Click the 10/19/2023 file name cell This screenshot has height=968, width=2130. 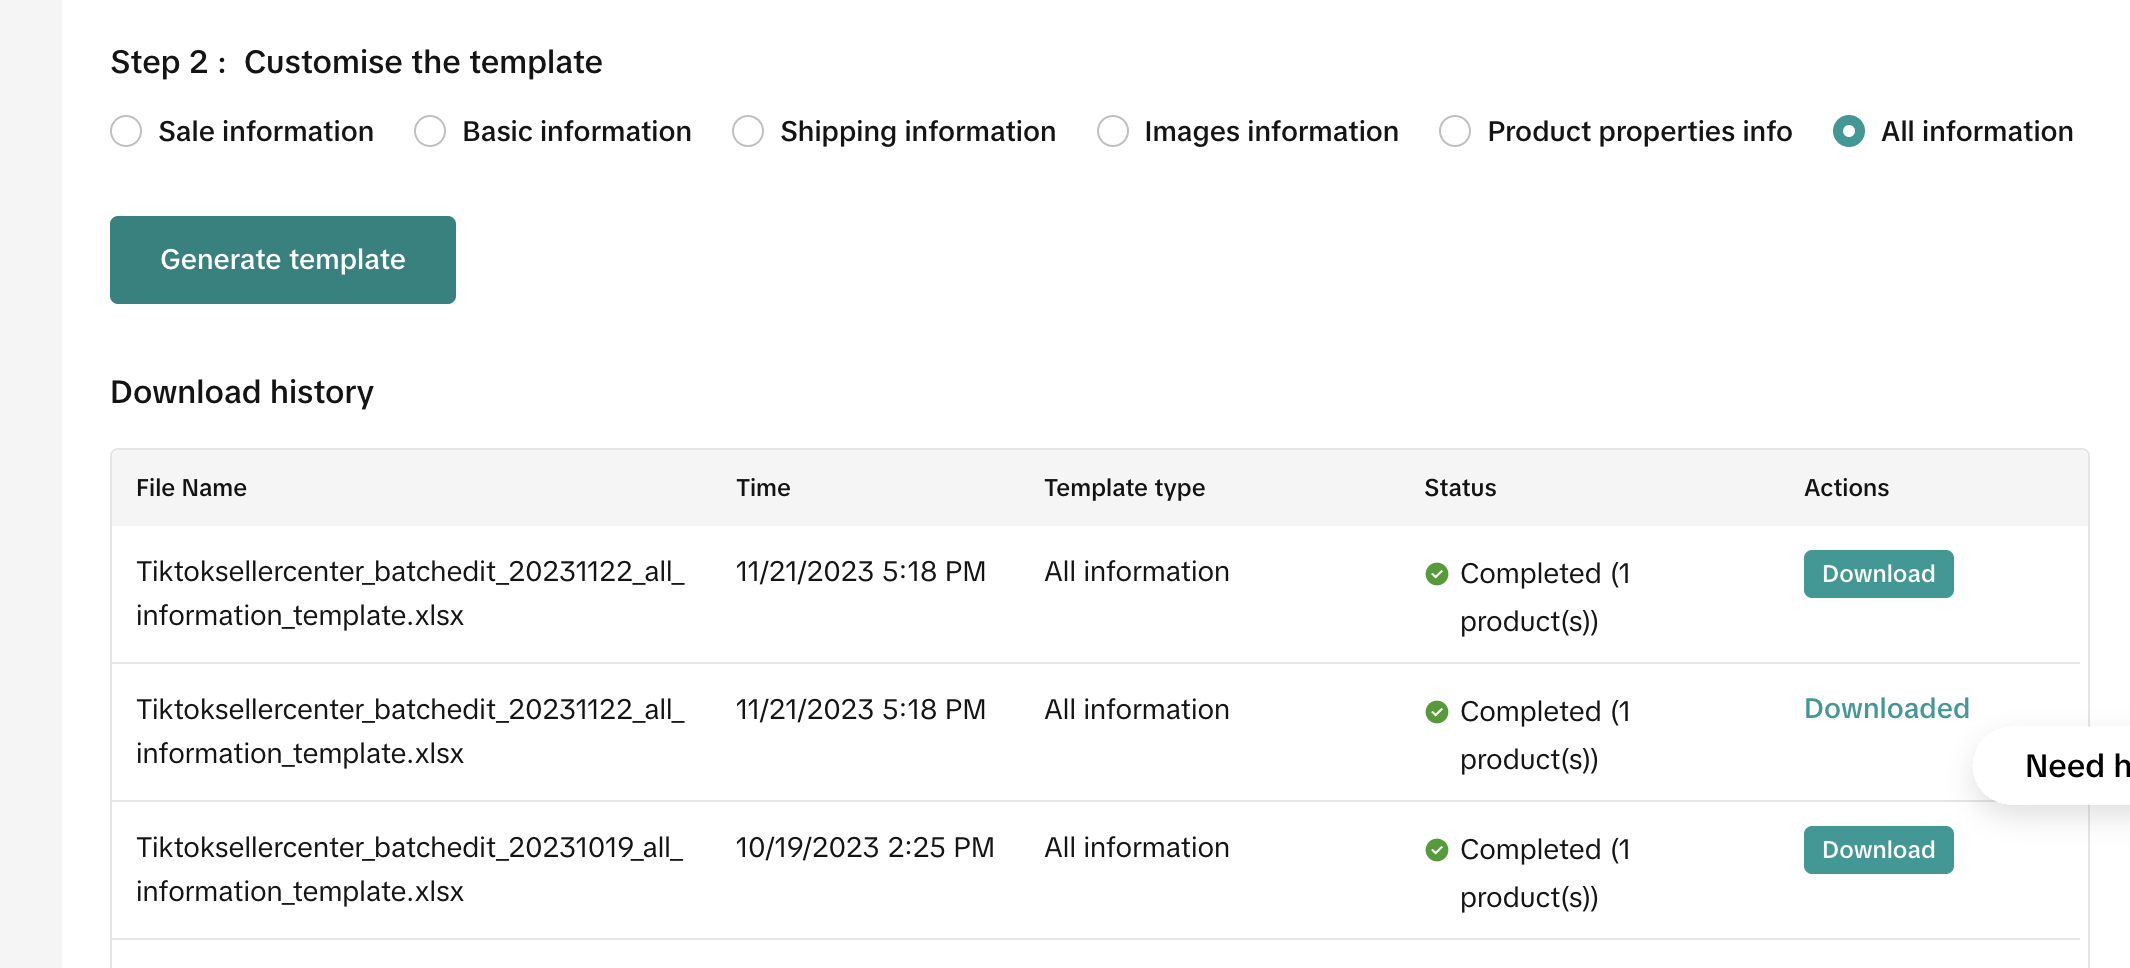point(409,869)
